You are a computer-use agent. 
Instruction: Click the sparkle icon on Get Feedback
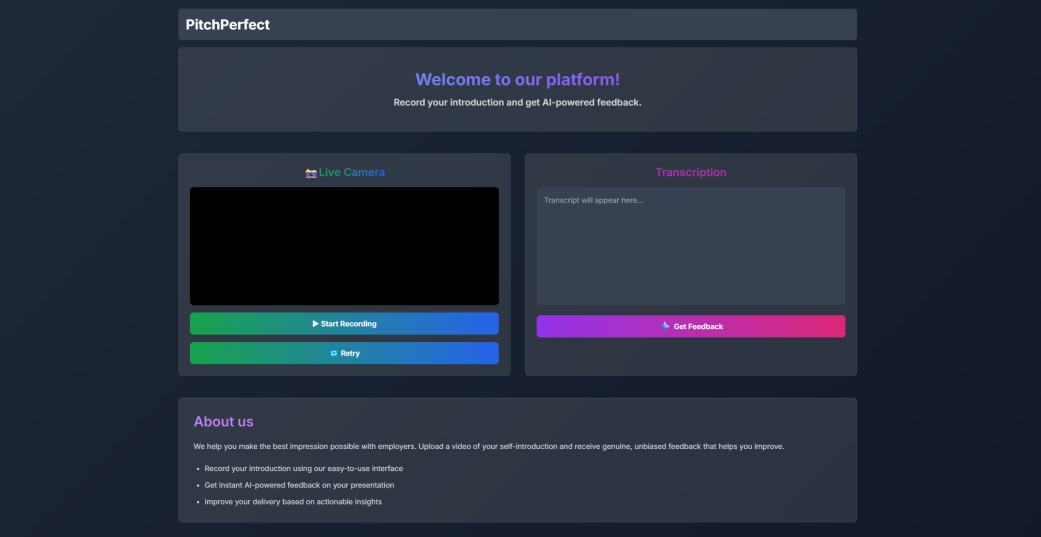point(665,326)
